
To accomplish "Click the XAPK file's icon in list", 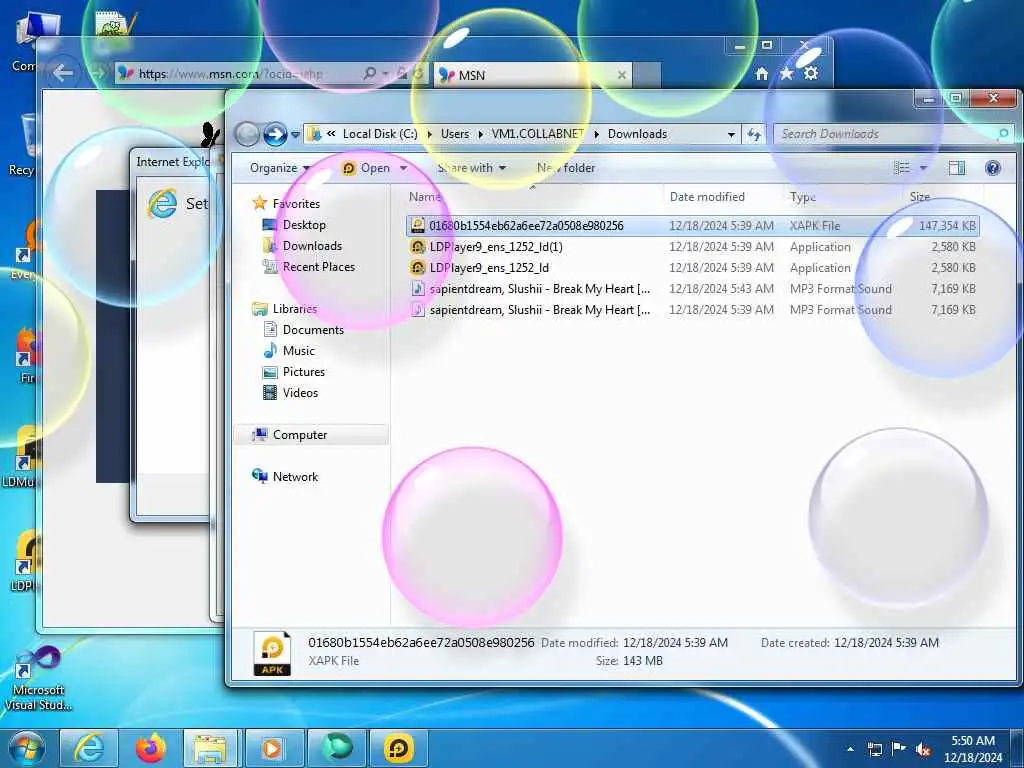I will [418, 226].
